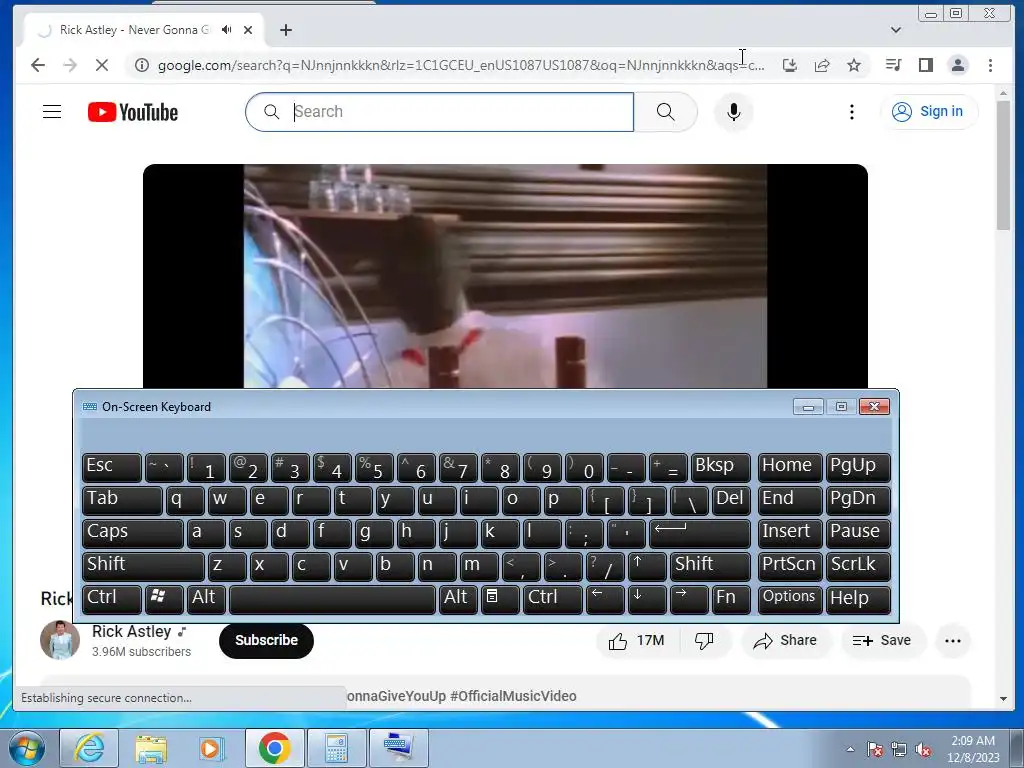
Task: Open the Chrome three-dot menu
Action: tap(990, 65)
